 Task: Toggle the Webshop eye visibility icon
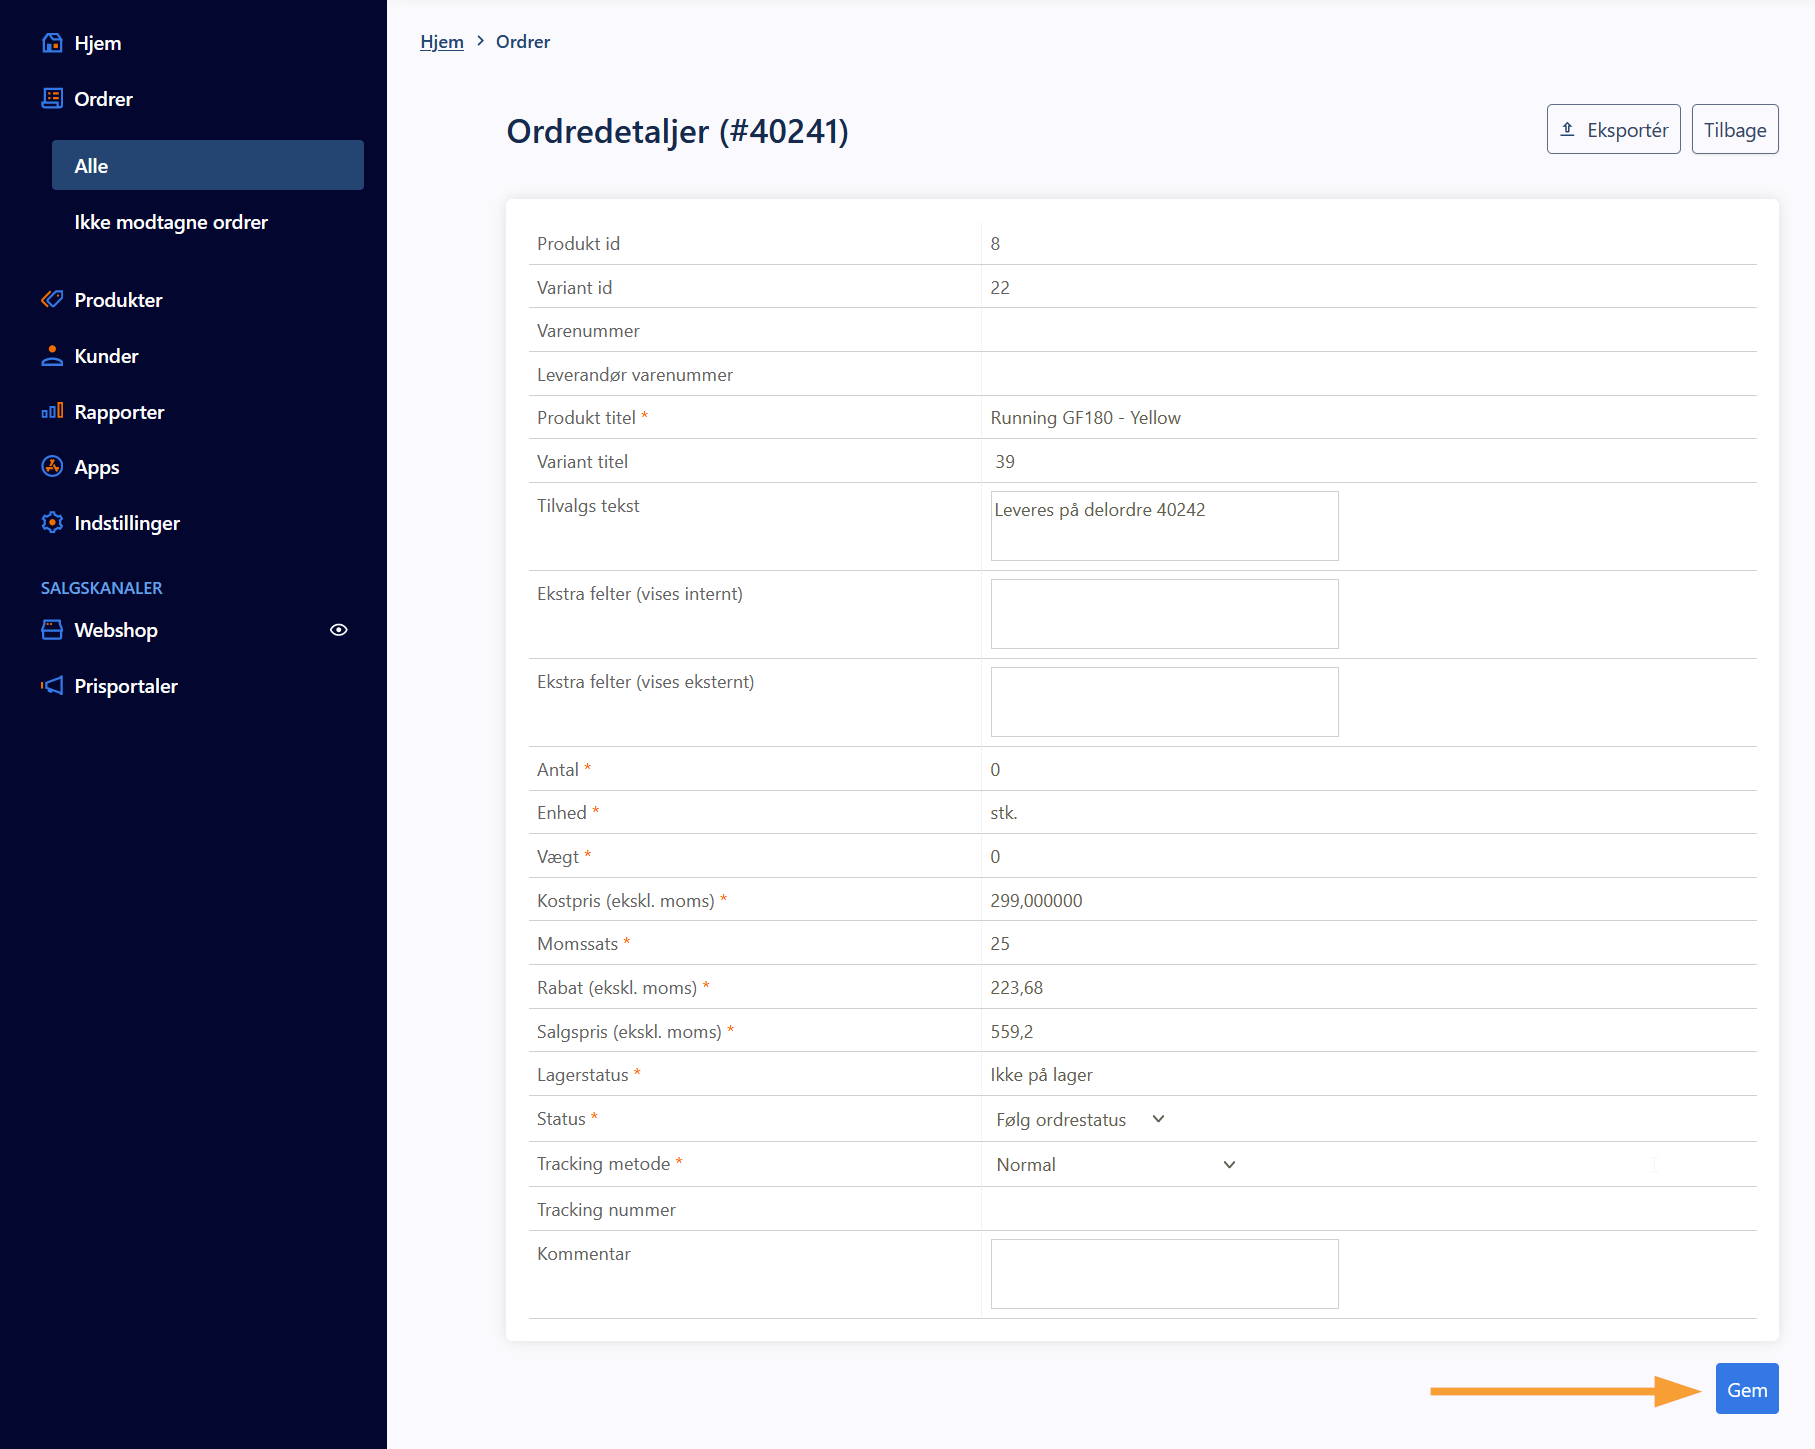click(339, 630)
